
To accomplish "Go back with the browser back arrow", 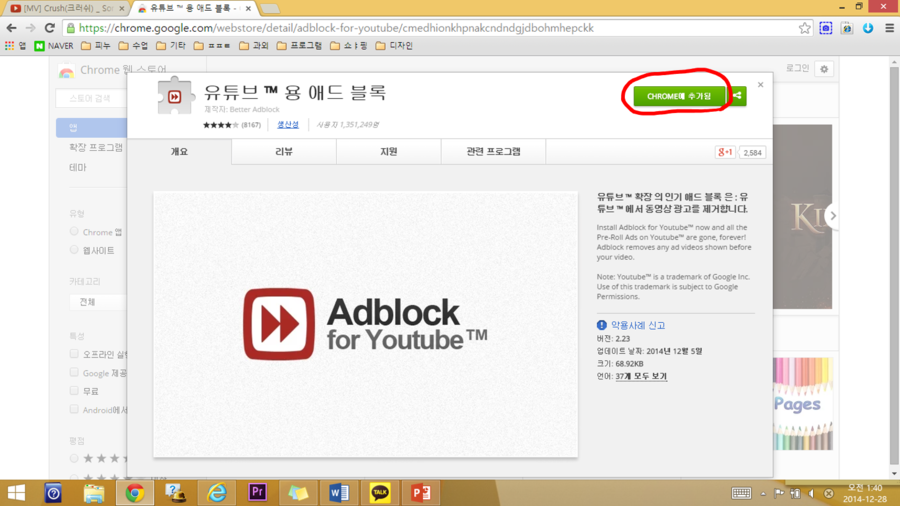I will [11, 28].
